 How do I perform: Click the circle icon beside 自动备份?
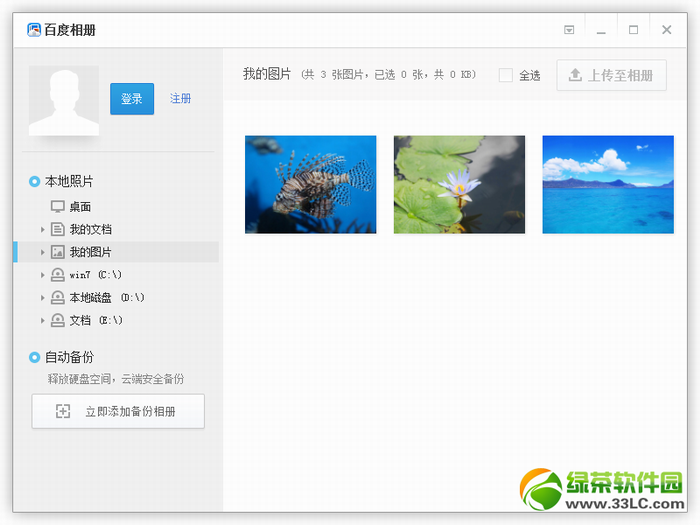tap(34, 357)
